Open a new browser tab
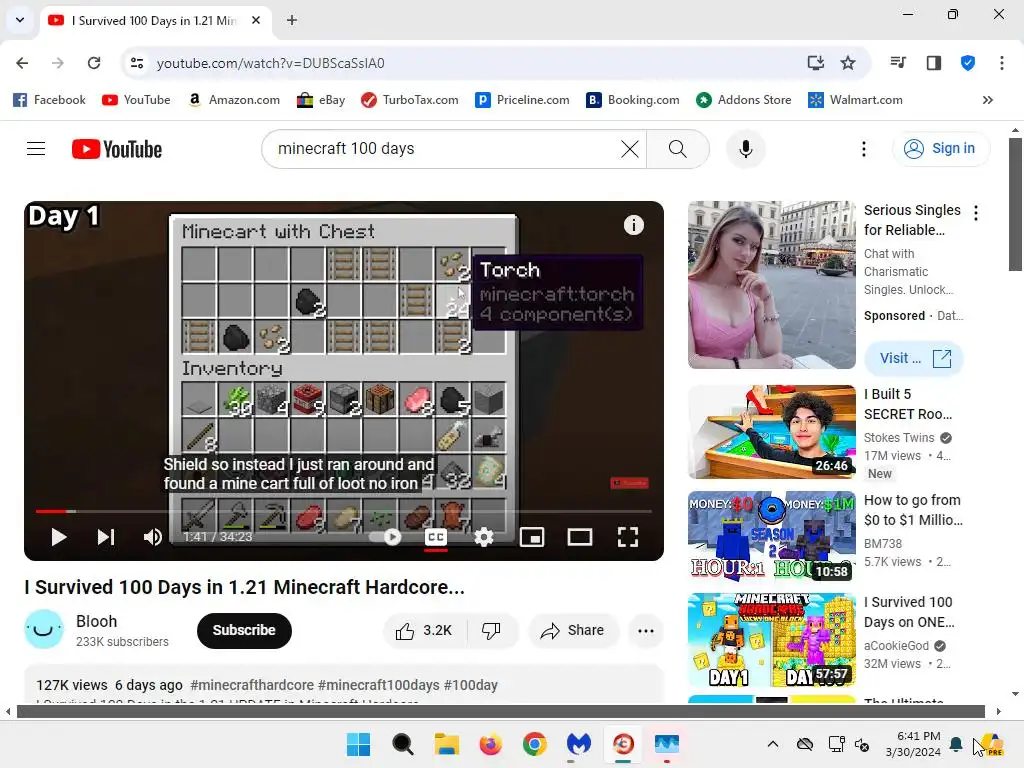Image resolution: width=1024 pixels, height=768 pixels. coord(292,20)
